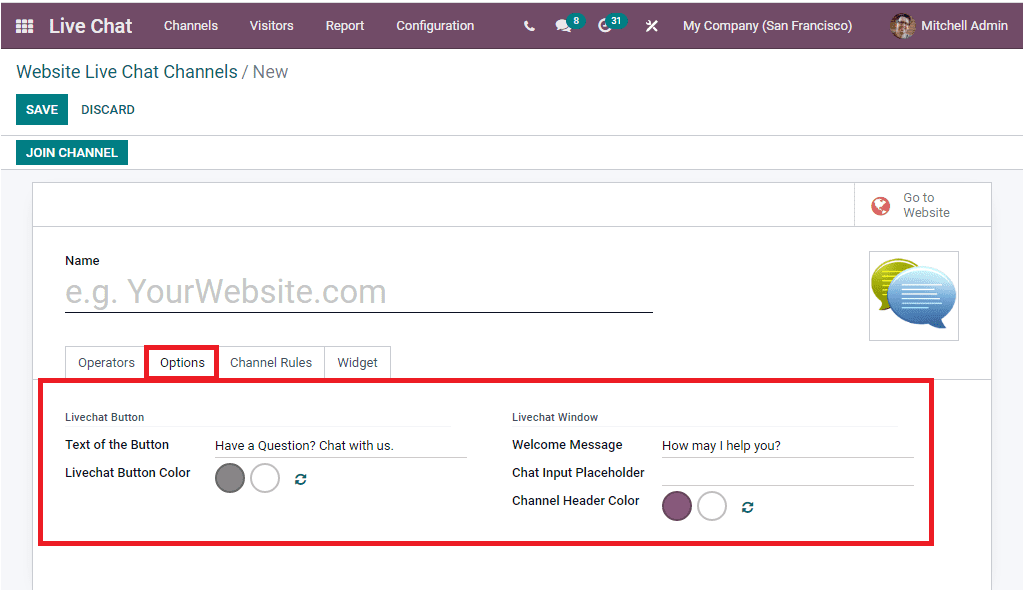Open Website Live Chat Channels breadcrumb link

coord(127,72)
